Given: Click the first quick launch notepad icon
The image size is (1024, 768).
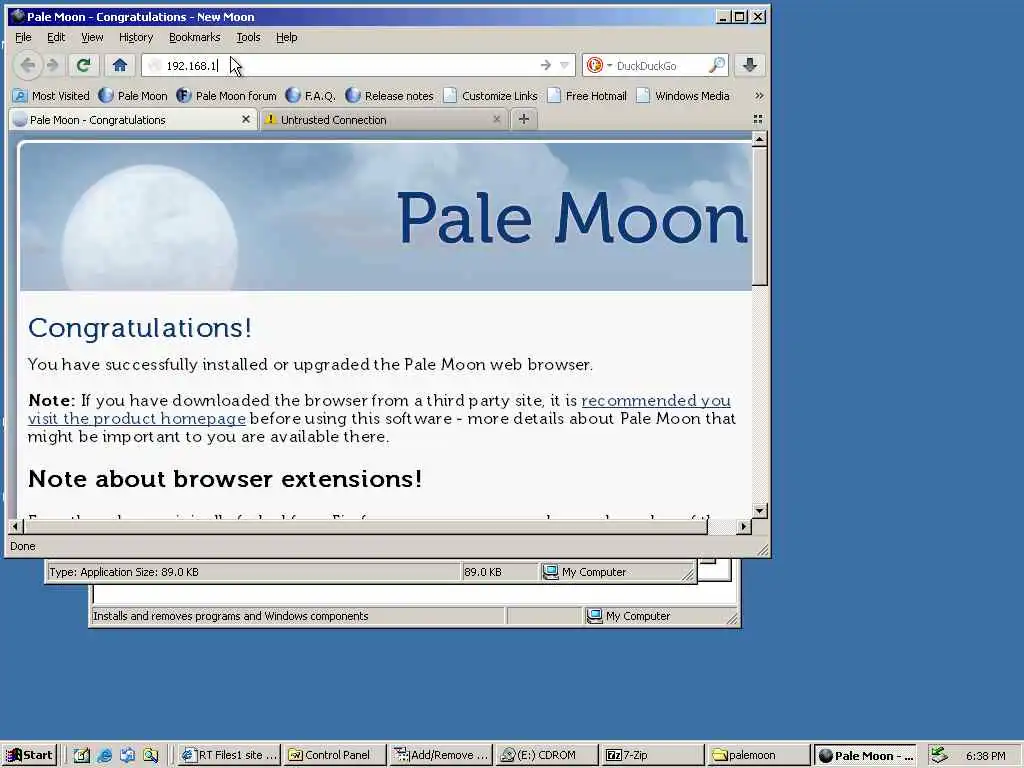Looking at the screenshot, I should pyautogui.click(x=81, y=755).
